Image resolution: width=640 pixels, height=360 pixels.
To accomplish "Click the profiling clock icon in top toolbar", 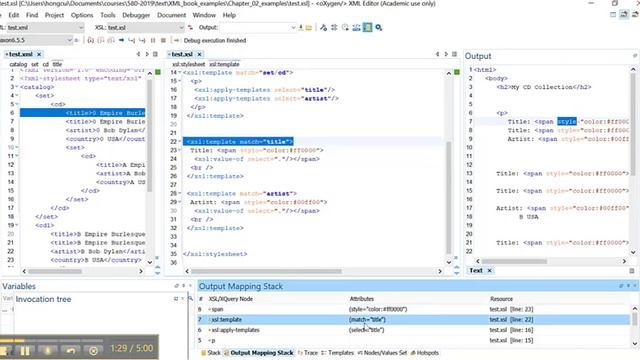I will coord(345,27).
